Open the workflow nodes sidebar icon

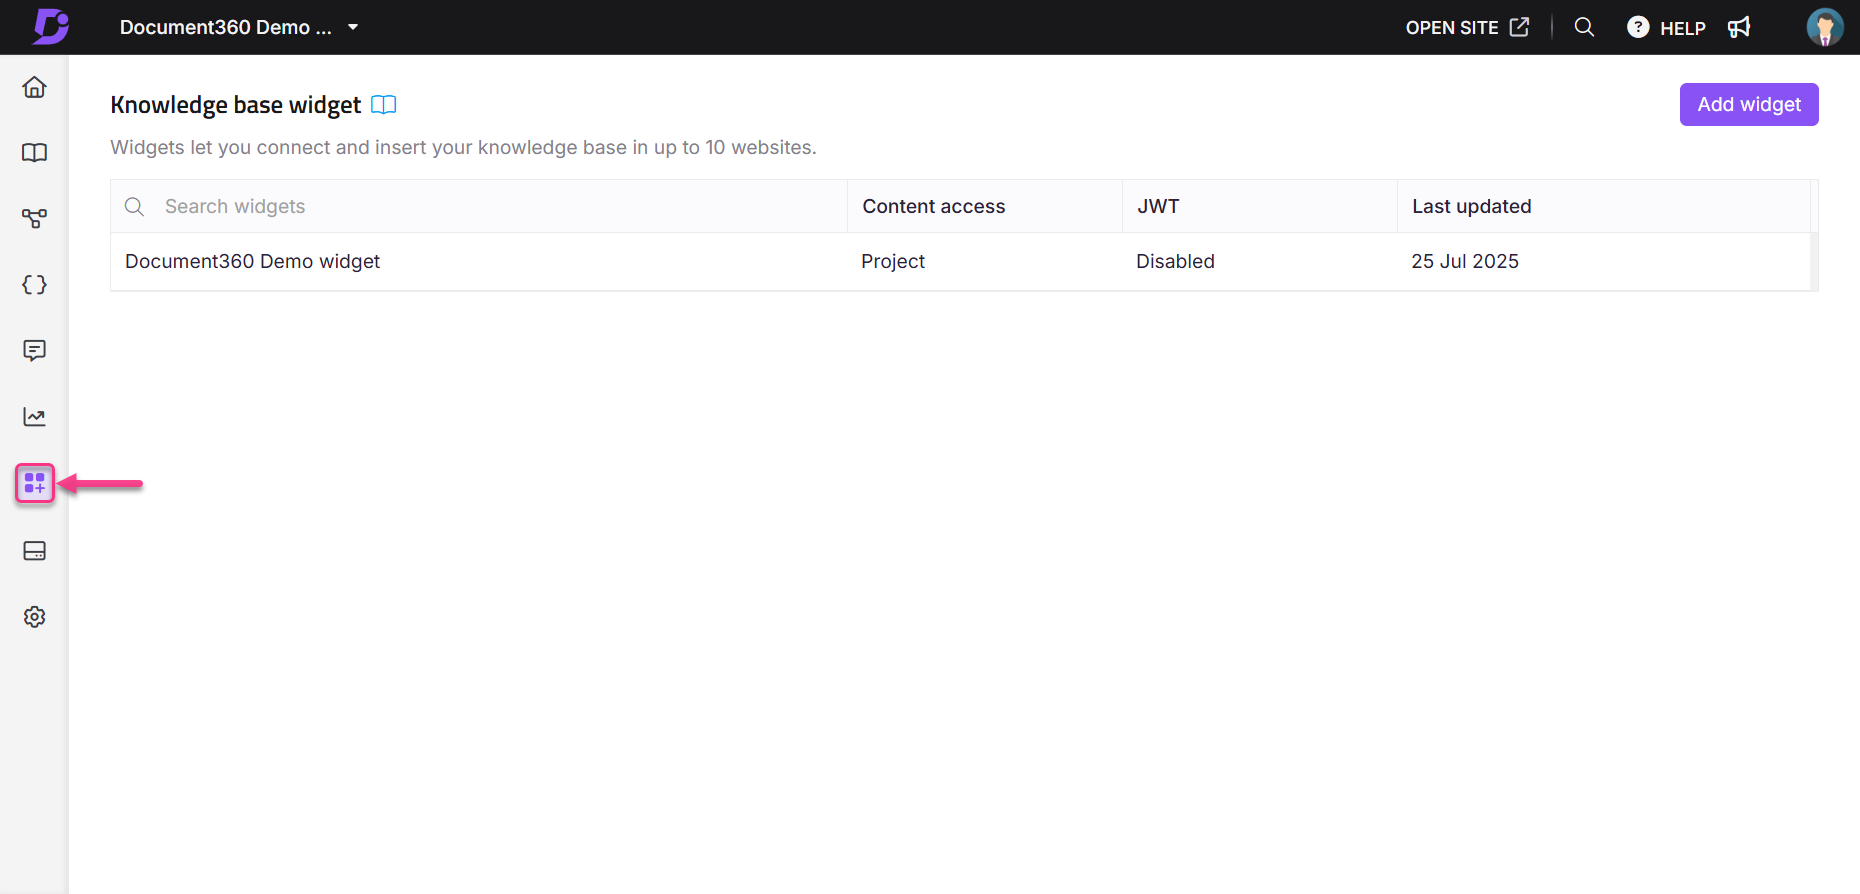point(35,219)
